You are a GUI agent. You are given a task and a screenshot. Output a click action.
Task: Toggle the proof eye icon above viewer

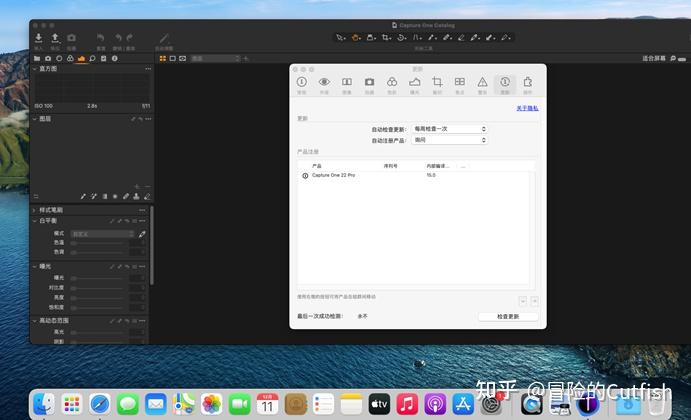pos(183,58)
